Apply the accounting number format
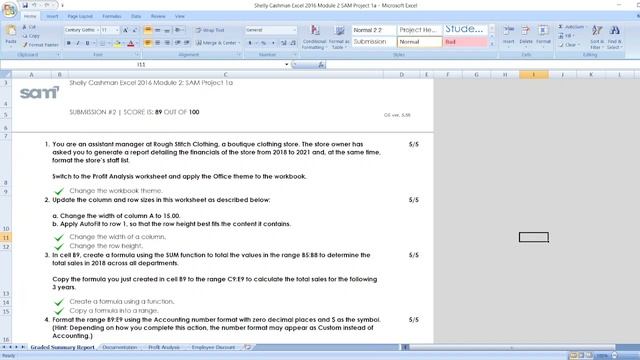Viewport: 640px width, 360px height. pyautogui.click(x=250, y=43)
